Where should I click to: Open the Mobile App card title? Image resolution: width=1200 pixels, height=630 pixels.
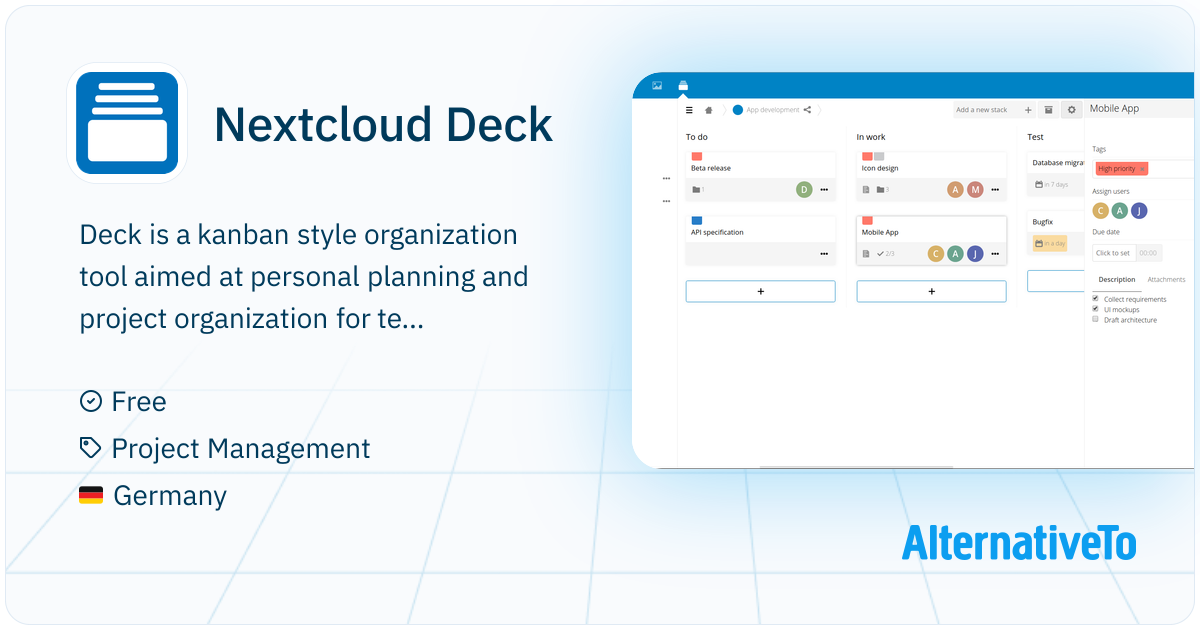click(880, 232)
